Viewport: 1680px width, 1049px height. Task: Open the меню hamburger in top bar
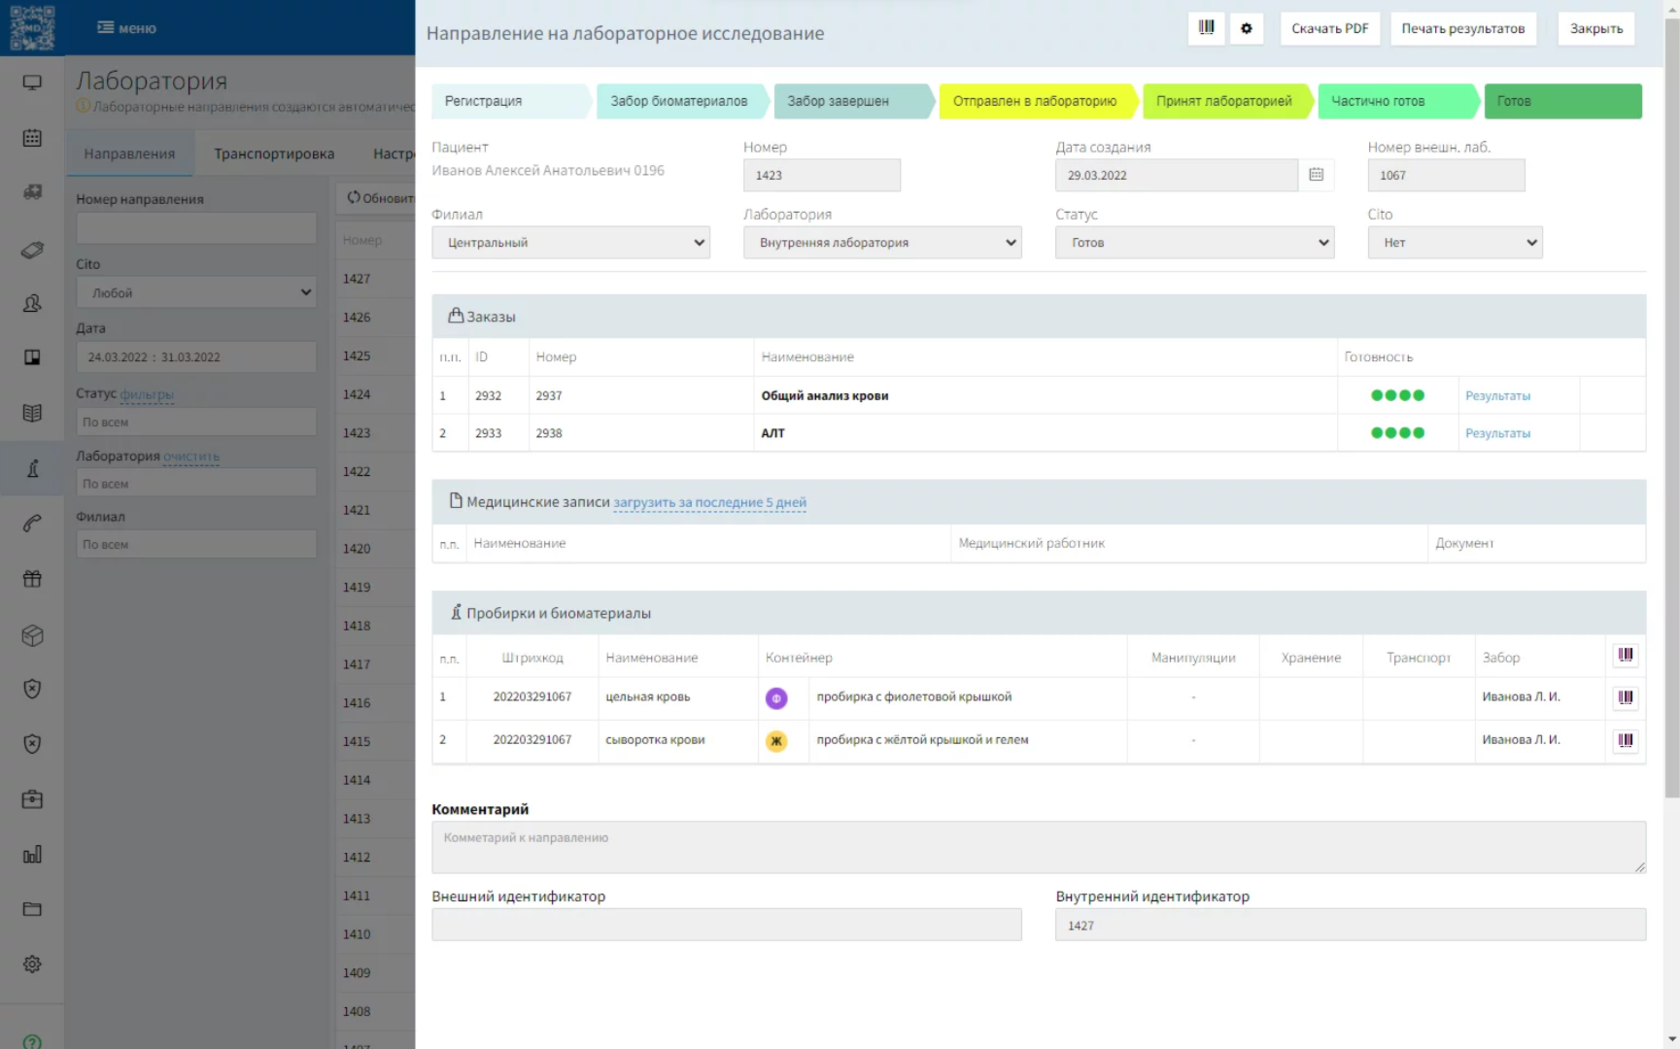click(126, 28)
